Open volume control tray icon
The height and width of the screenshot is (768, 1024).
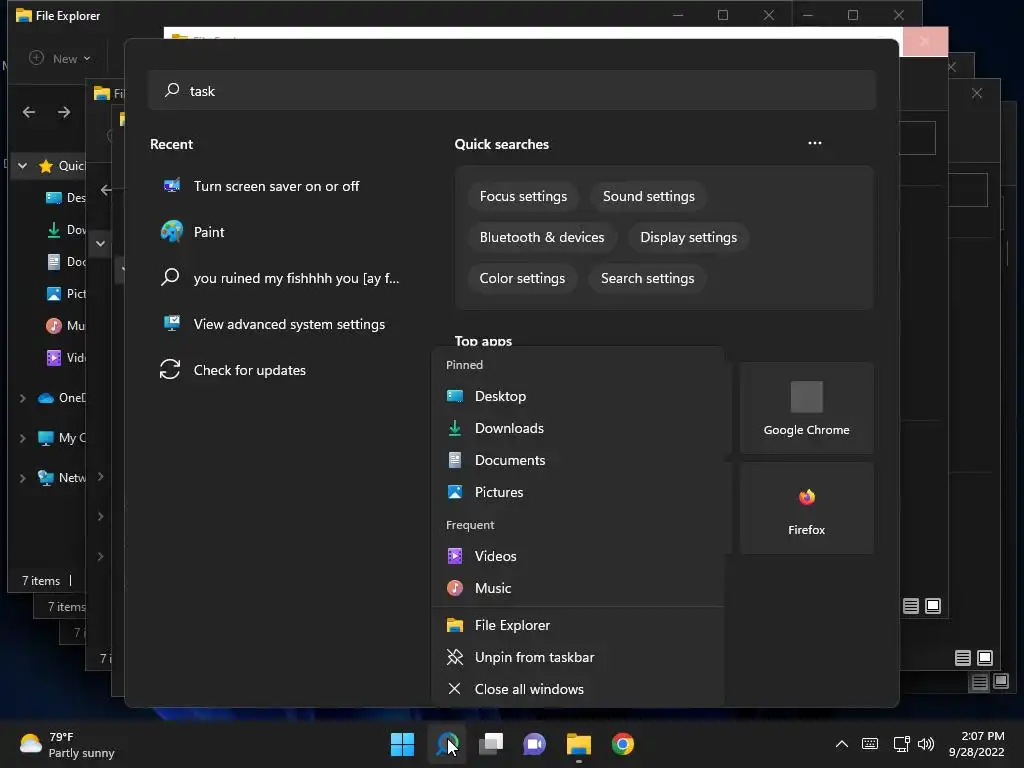pos(926,744)
